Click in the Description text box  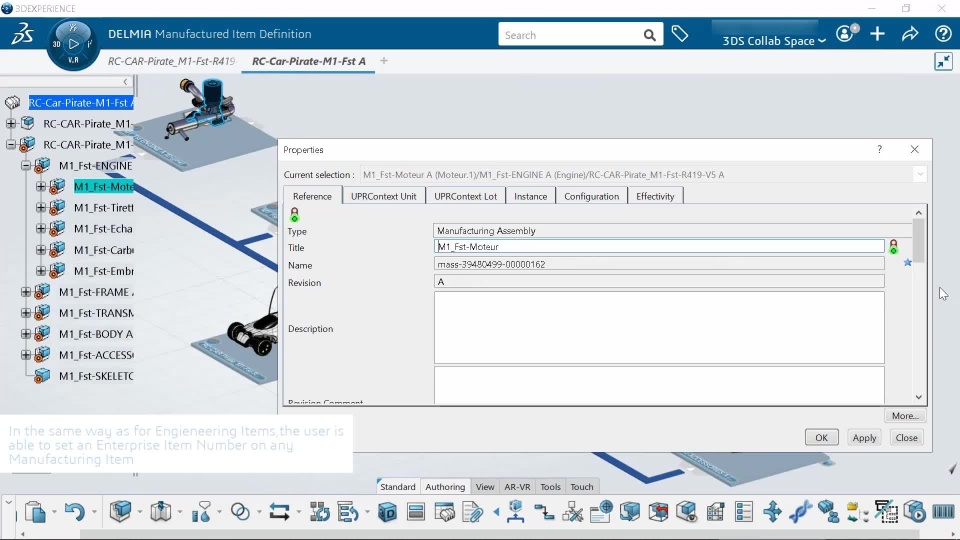659,328
